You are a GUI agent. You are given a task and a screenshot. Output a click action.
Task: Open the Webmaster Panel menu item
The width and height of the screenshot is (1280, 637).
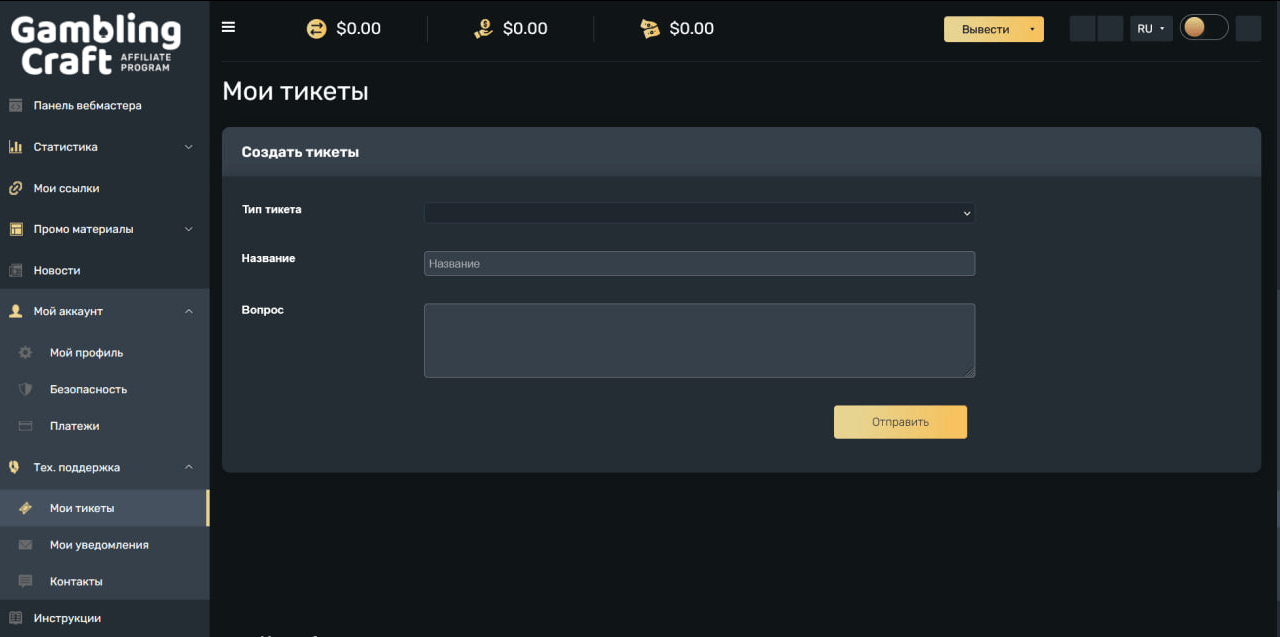[87, 105]
